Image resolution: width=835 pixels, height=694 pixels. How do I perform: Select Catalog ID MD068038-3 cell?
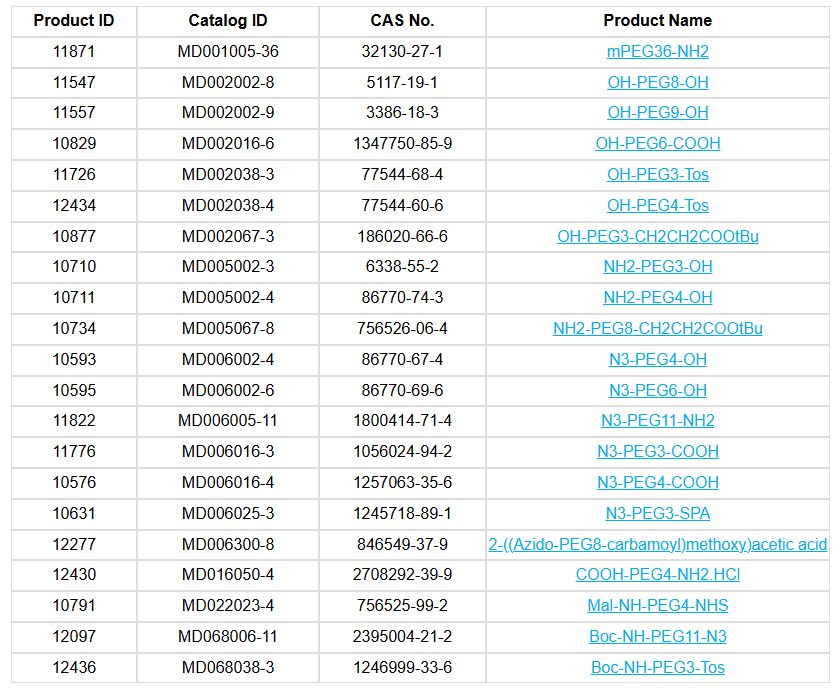(x=228, y=667)
